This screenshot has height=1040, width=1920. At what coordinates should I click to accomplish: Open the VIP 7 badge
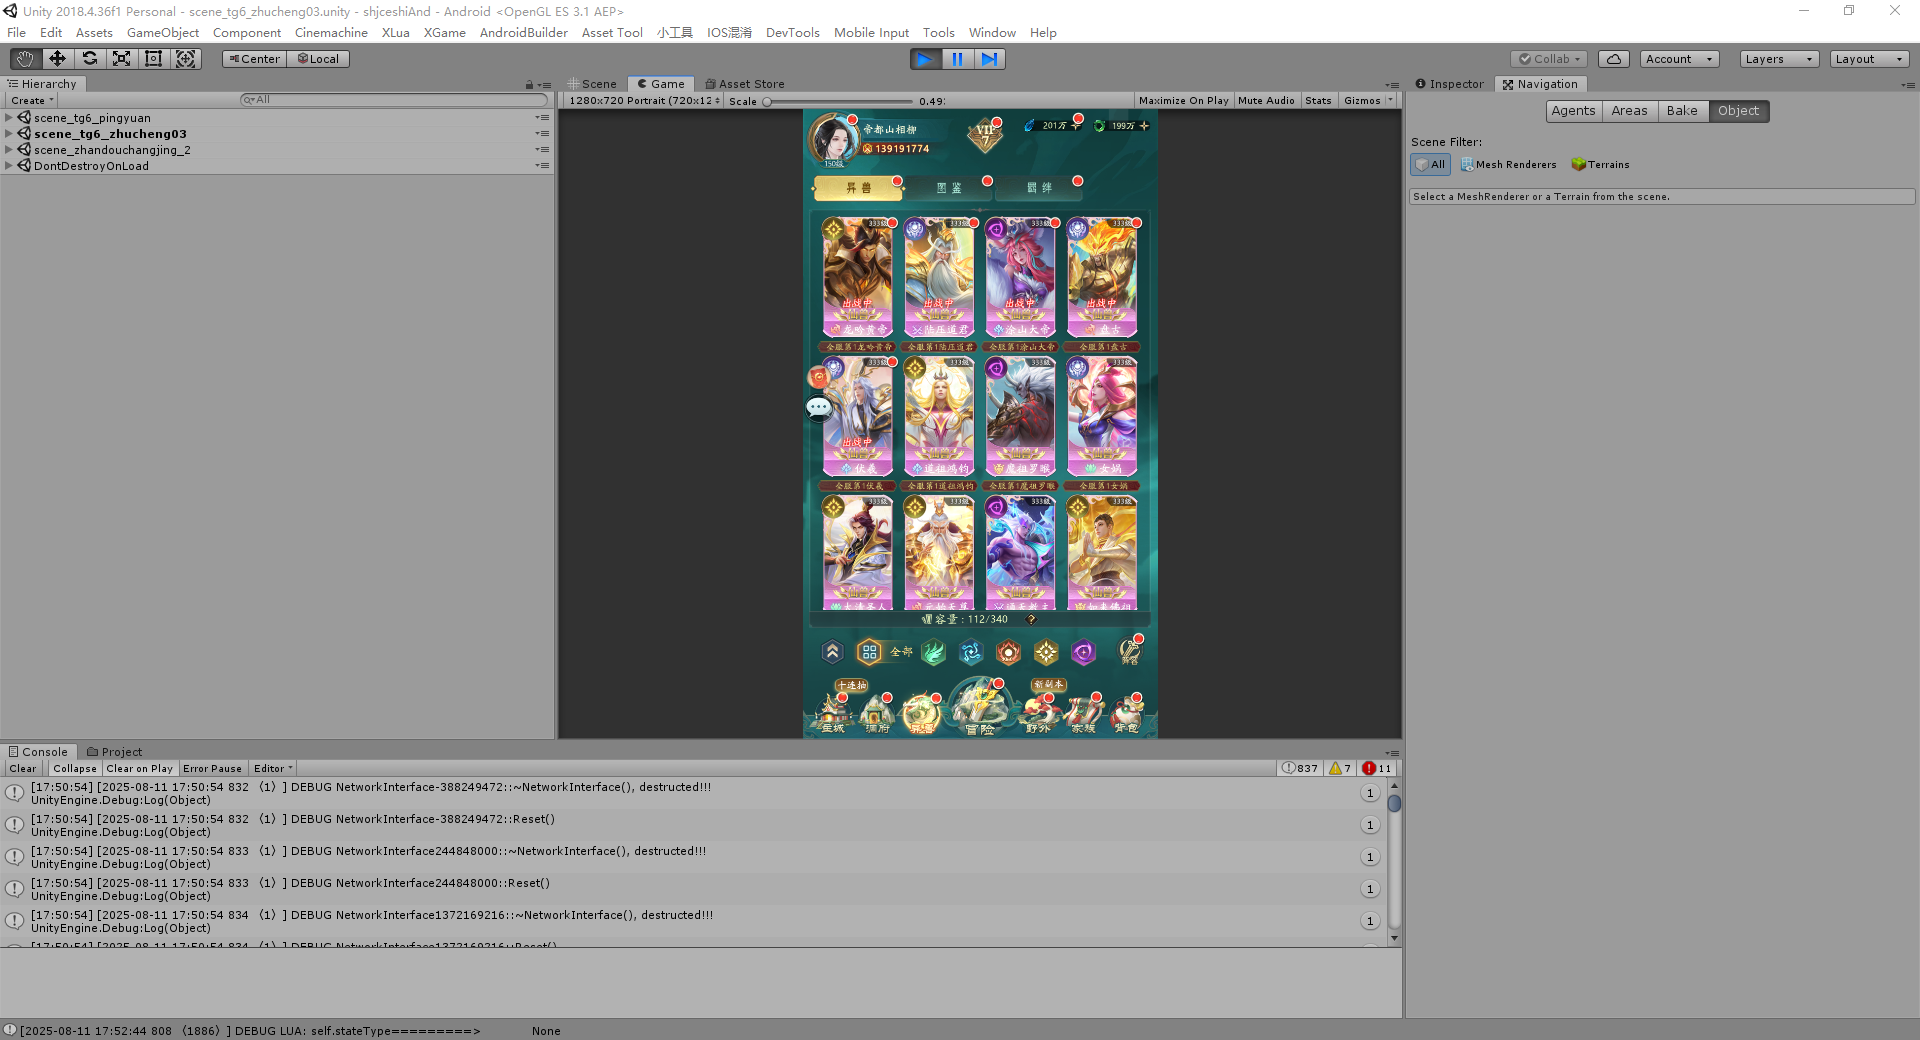985,134
